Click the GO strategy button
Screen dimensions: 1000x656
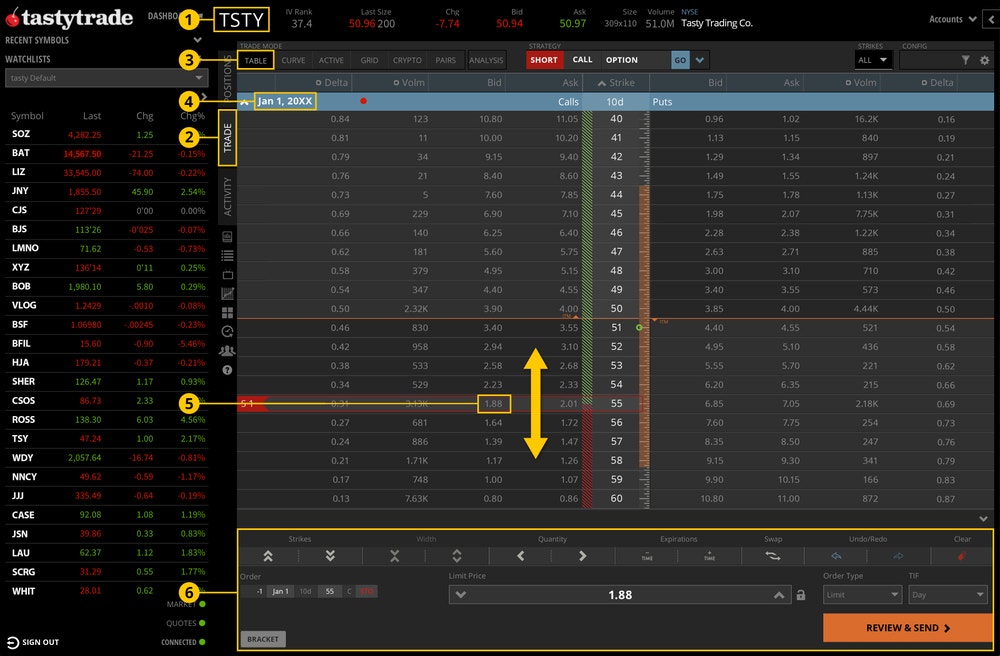(680, 60)
